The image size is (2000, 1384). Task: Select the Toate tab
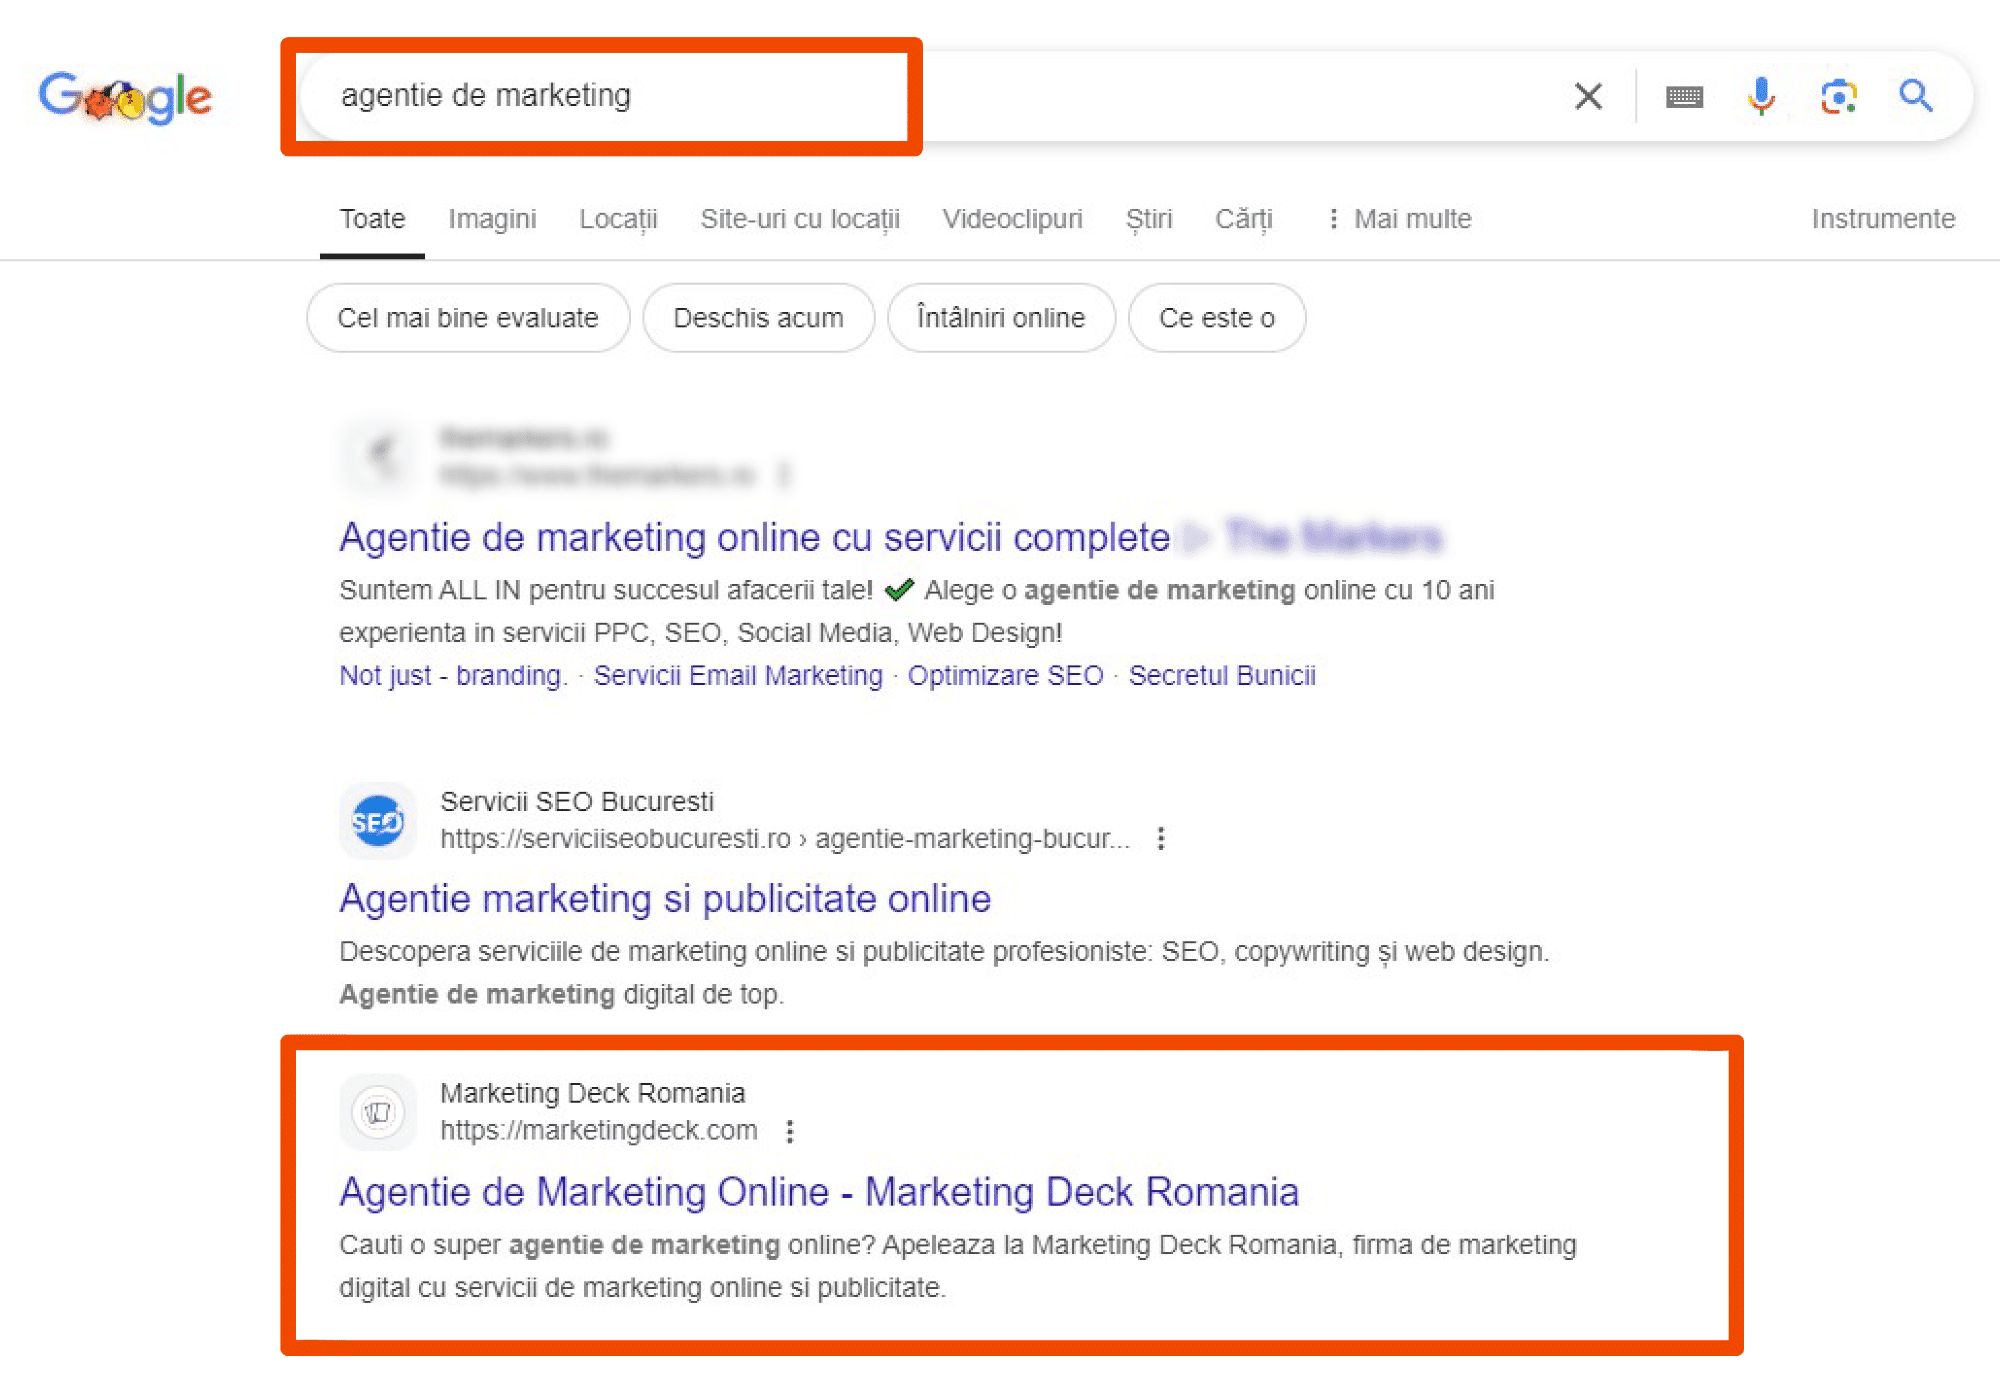(x=372, y=219)
